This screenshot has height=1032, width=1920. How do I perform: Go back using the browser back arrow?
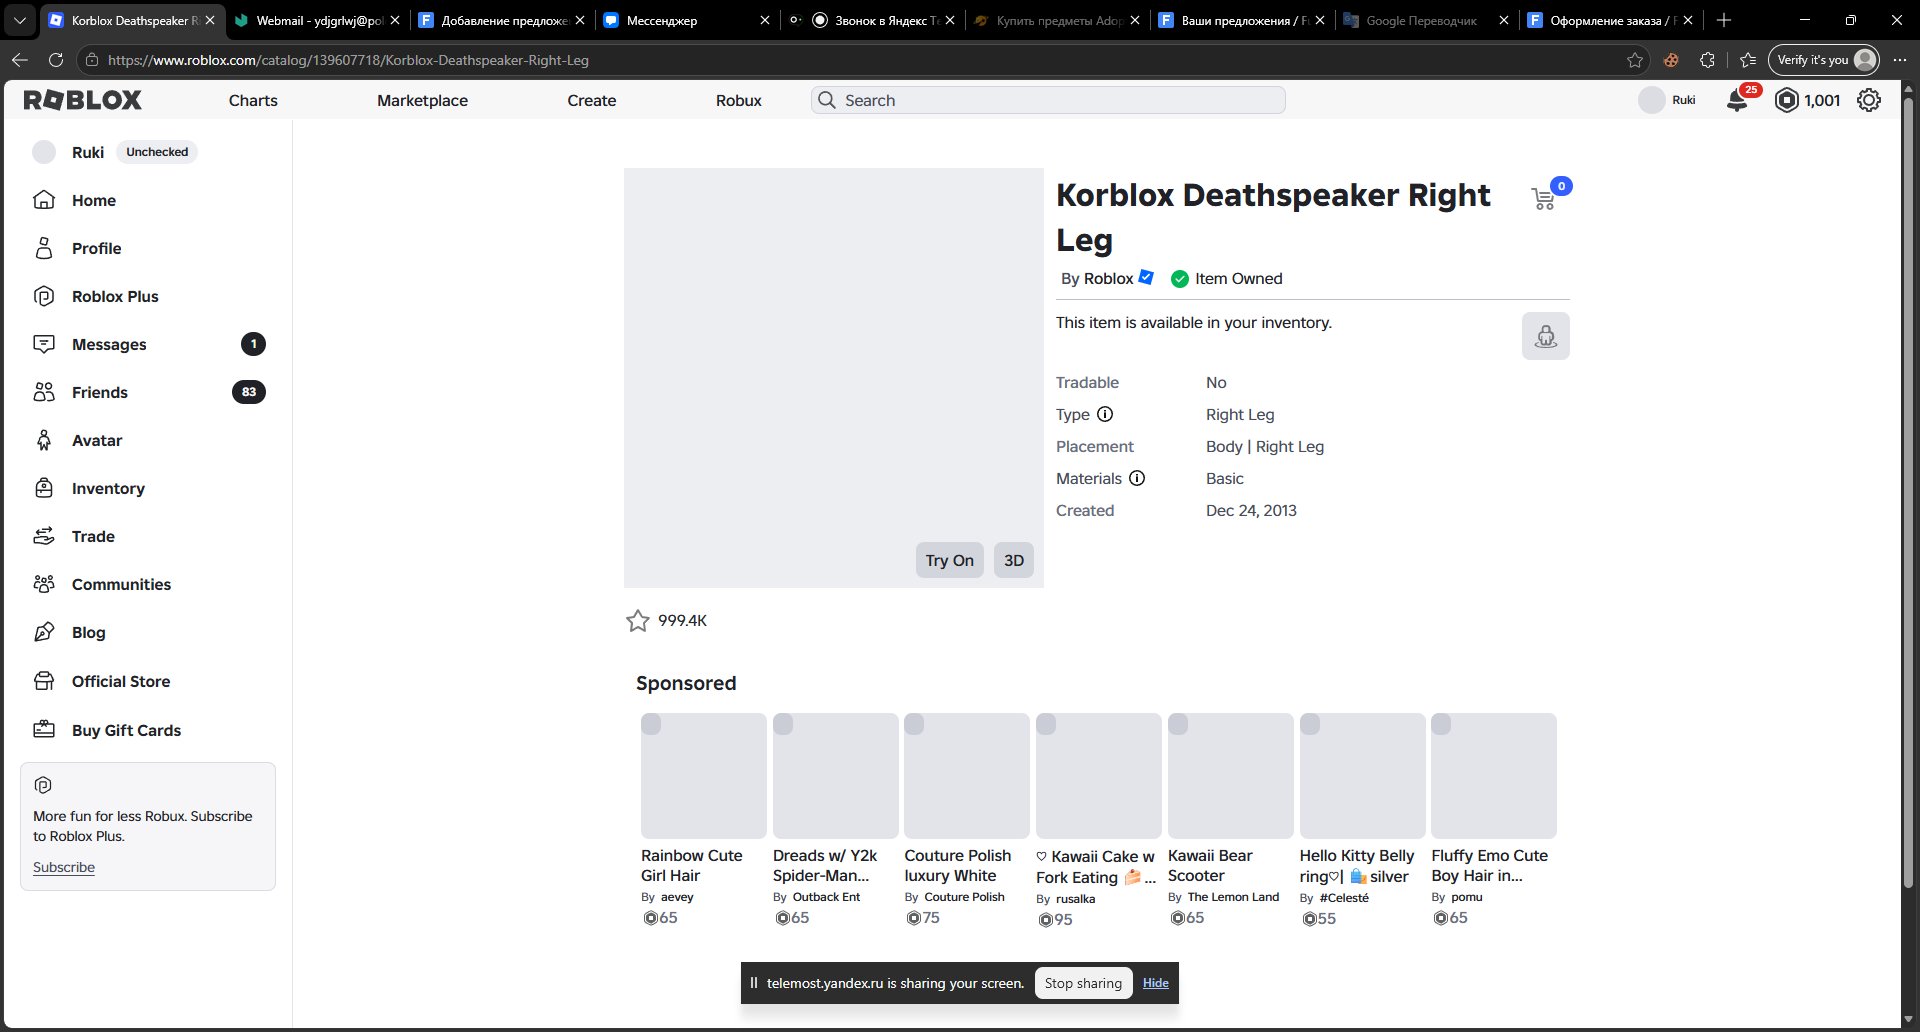click(x=20, y=60)
